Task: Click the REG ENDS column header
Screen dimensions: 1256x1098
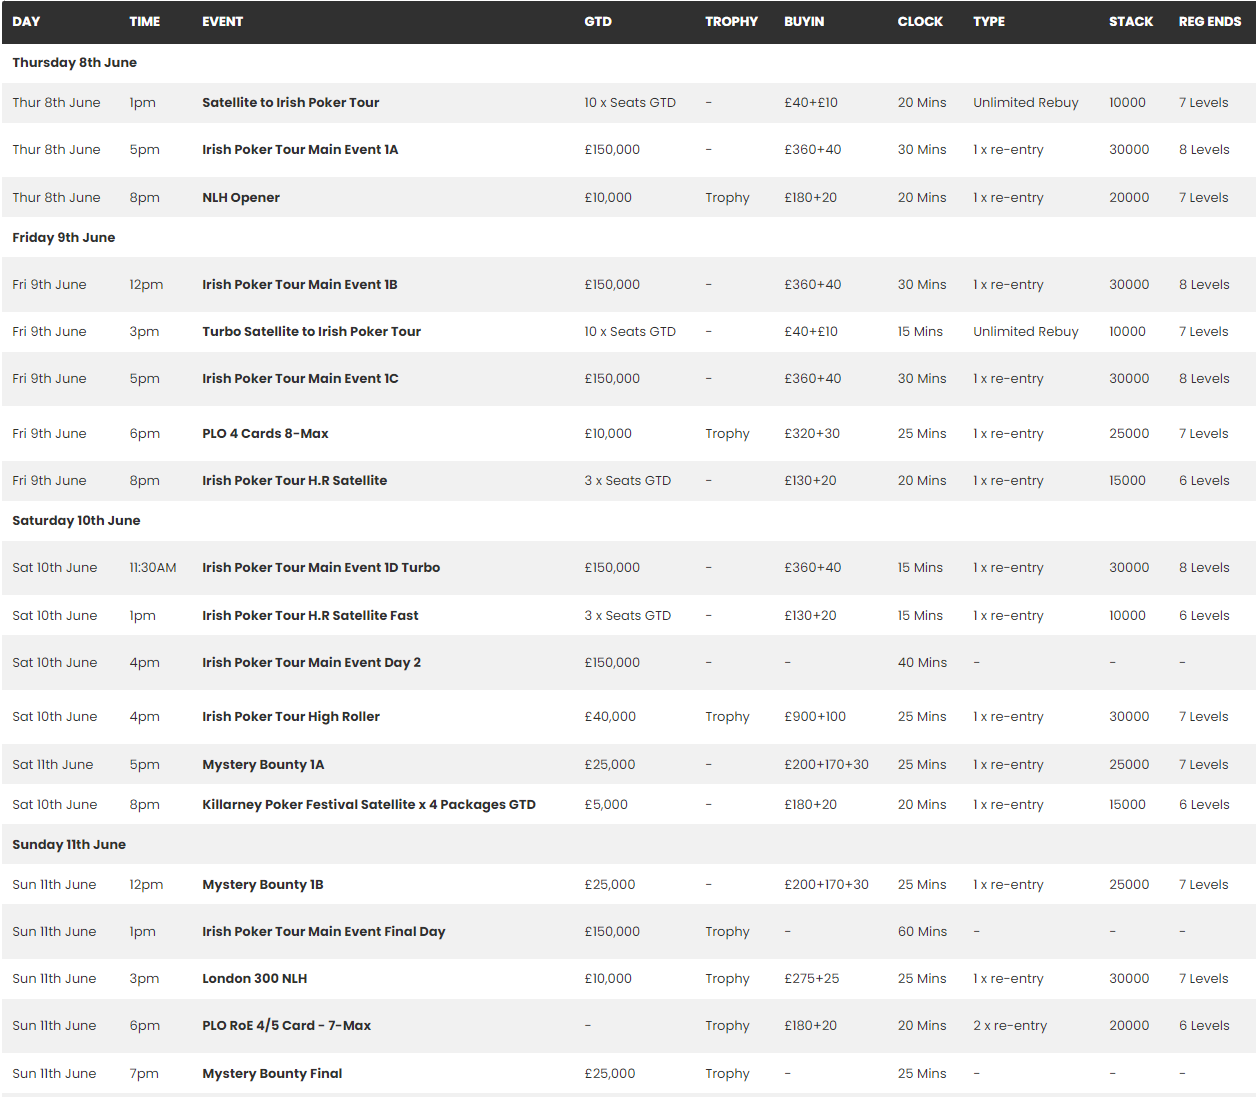Action: pyautogui.click(x=1209, y=21)
